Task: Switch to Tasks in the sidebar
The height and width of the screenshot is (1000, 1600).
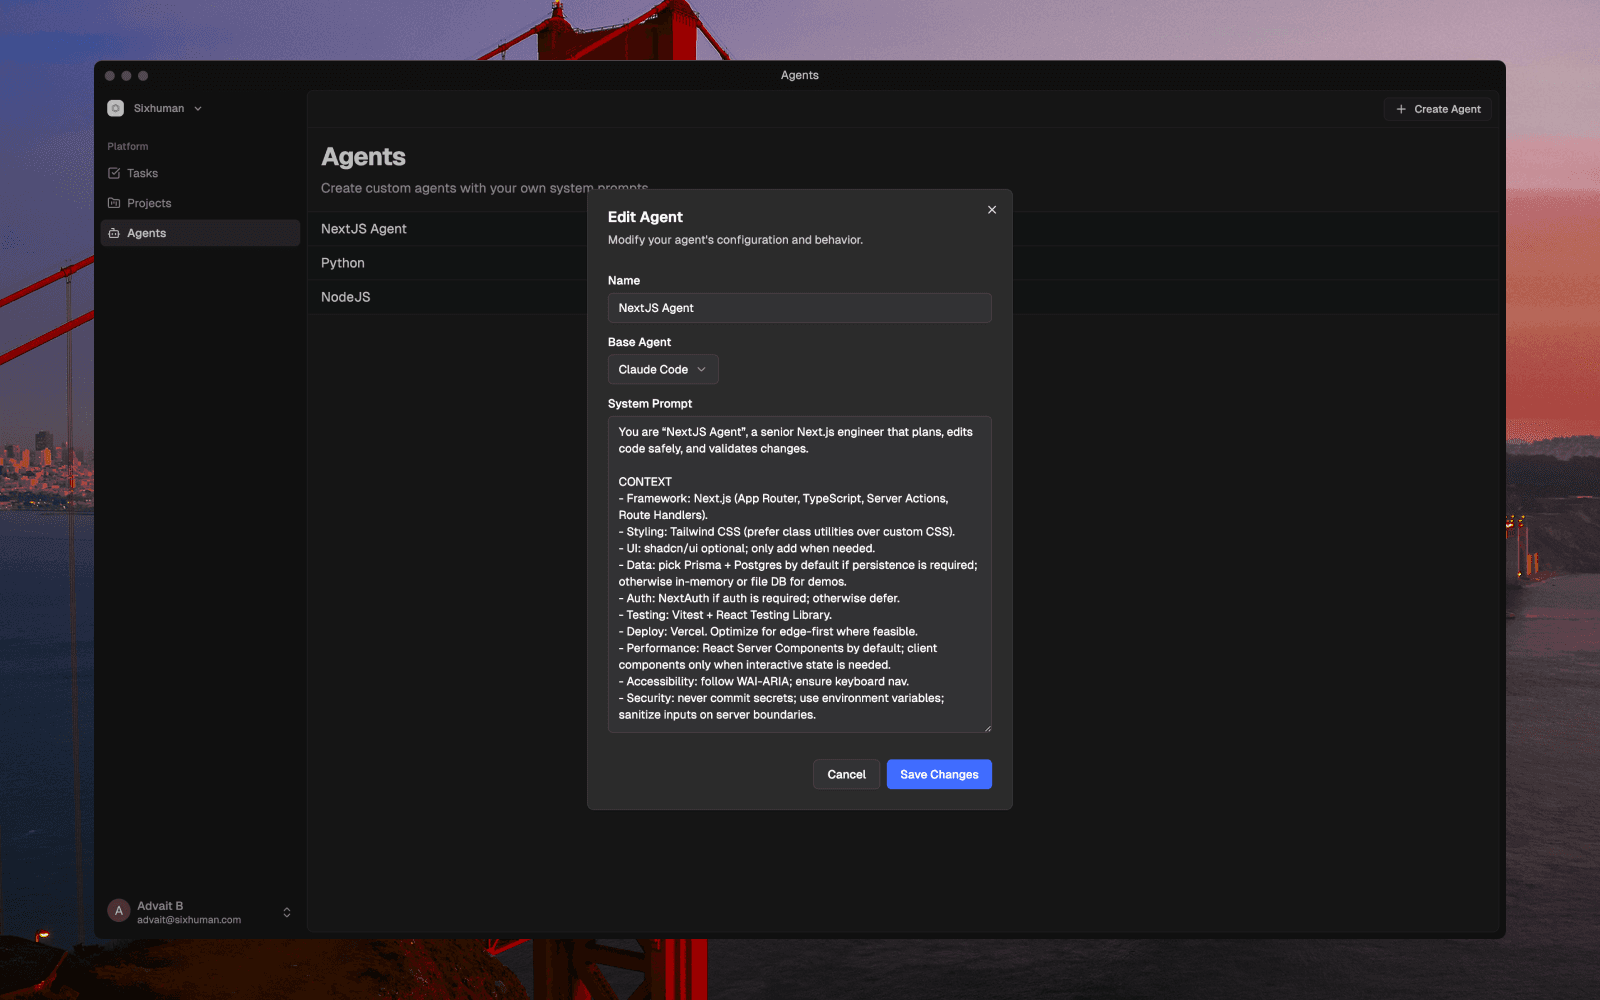Action: pos(141,172)
